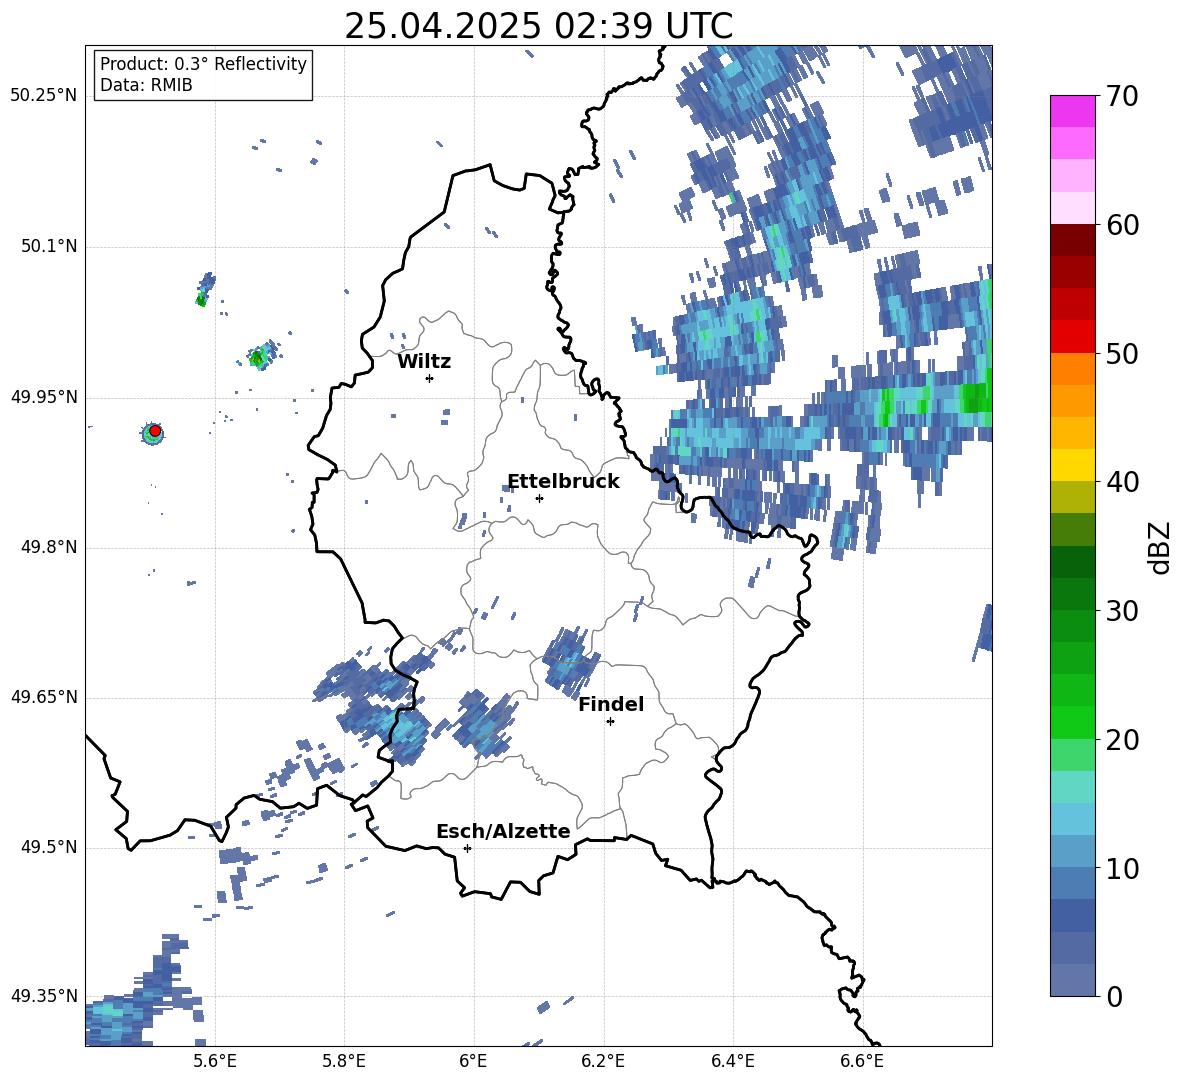This screenshot has height=1081, width=1184.
Task: Click the colorbar tick label 40
Action: pos(1122,482)
